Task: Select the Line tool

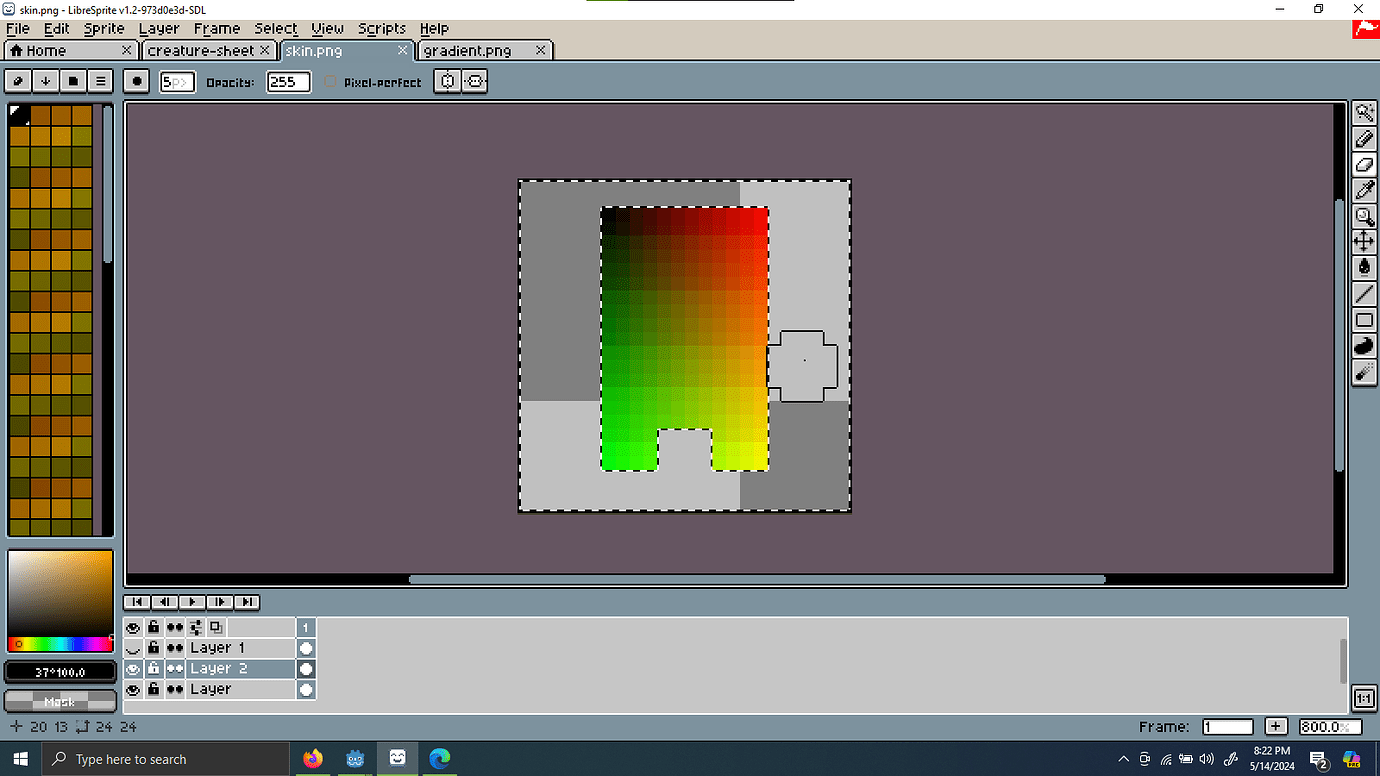Action: coord(1364,294)
